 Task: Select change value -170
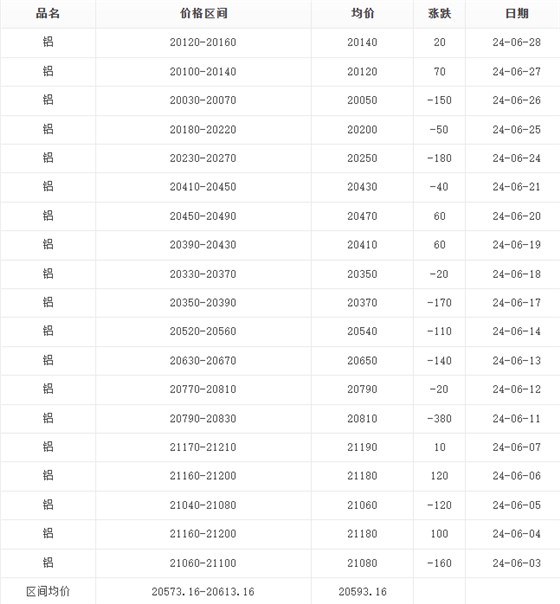(439, 303)
